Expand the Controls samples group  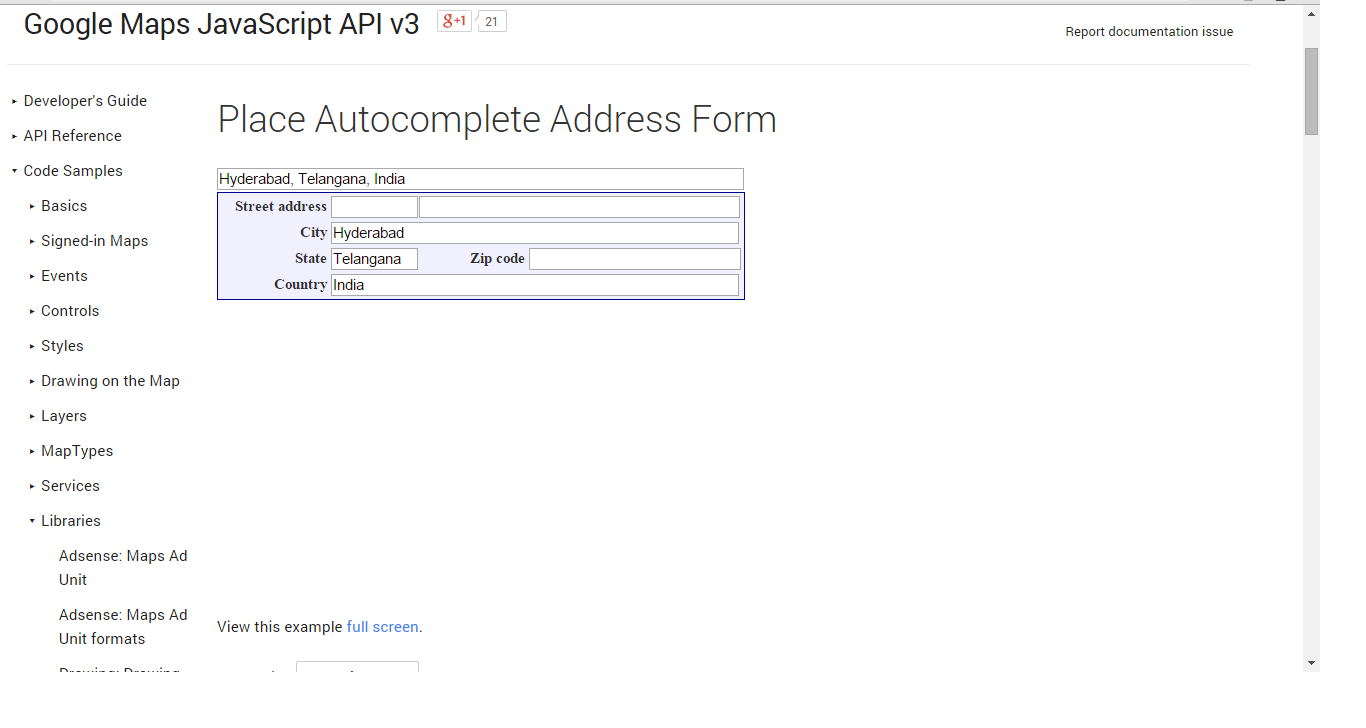(x=70, y=311)
